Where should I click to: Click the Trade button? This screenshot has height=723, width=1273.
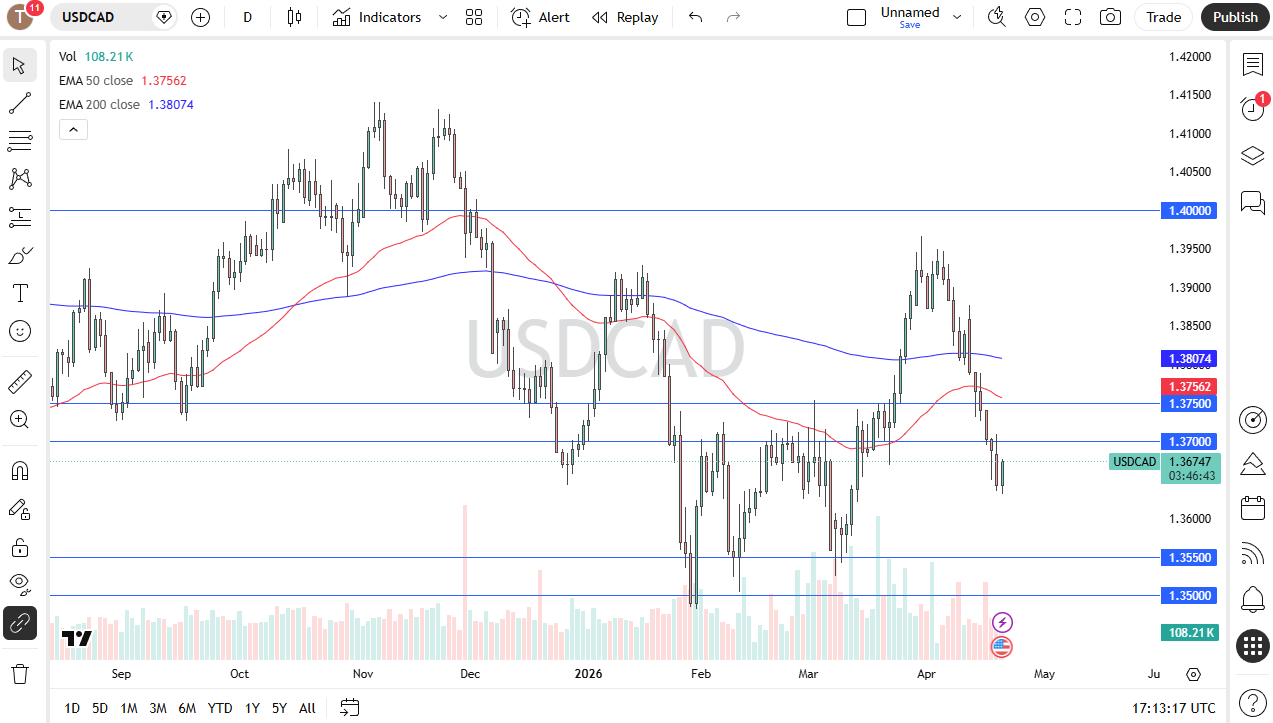pyautogui.click(x=1163, y=17)
